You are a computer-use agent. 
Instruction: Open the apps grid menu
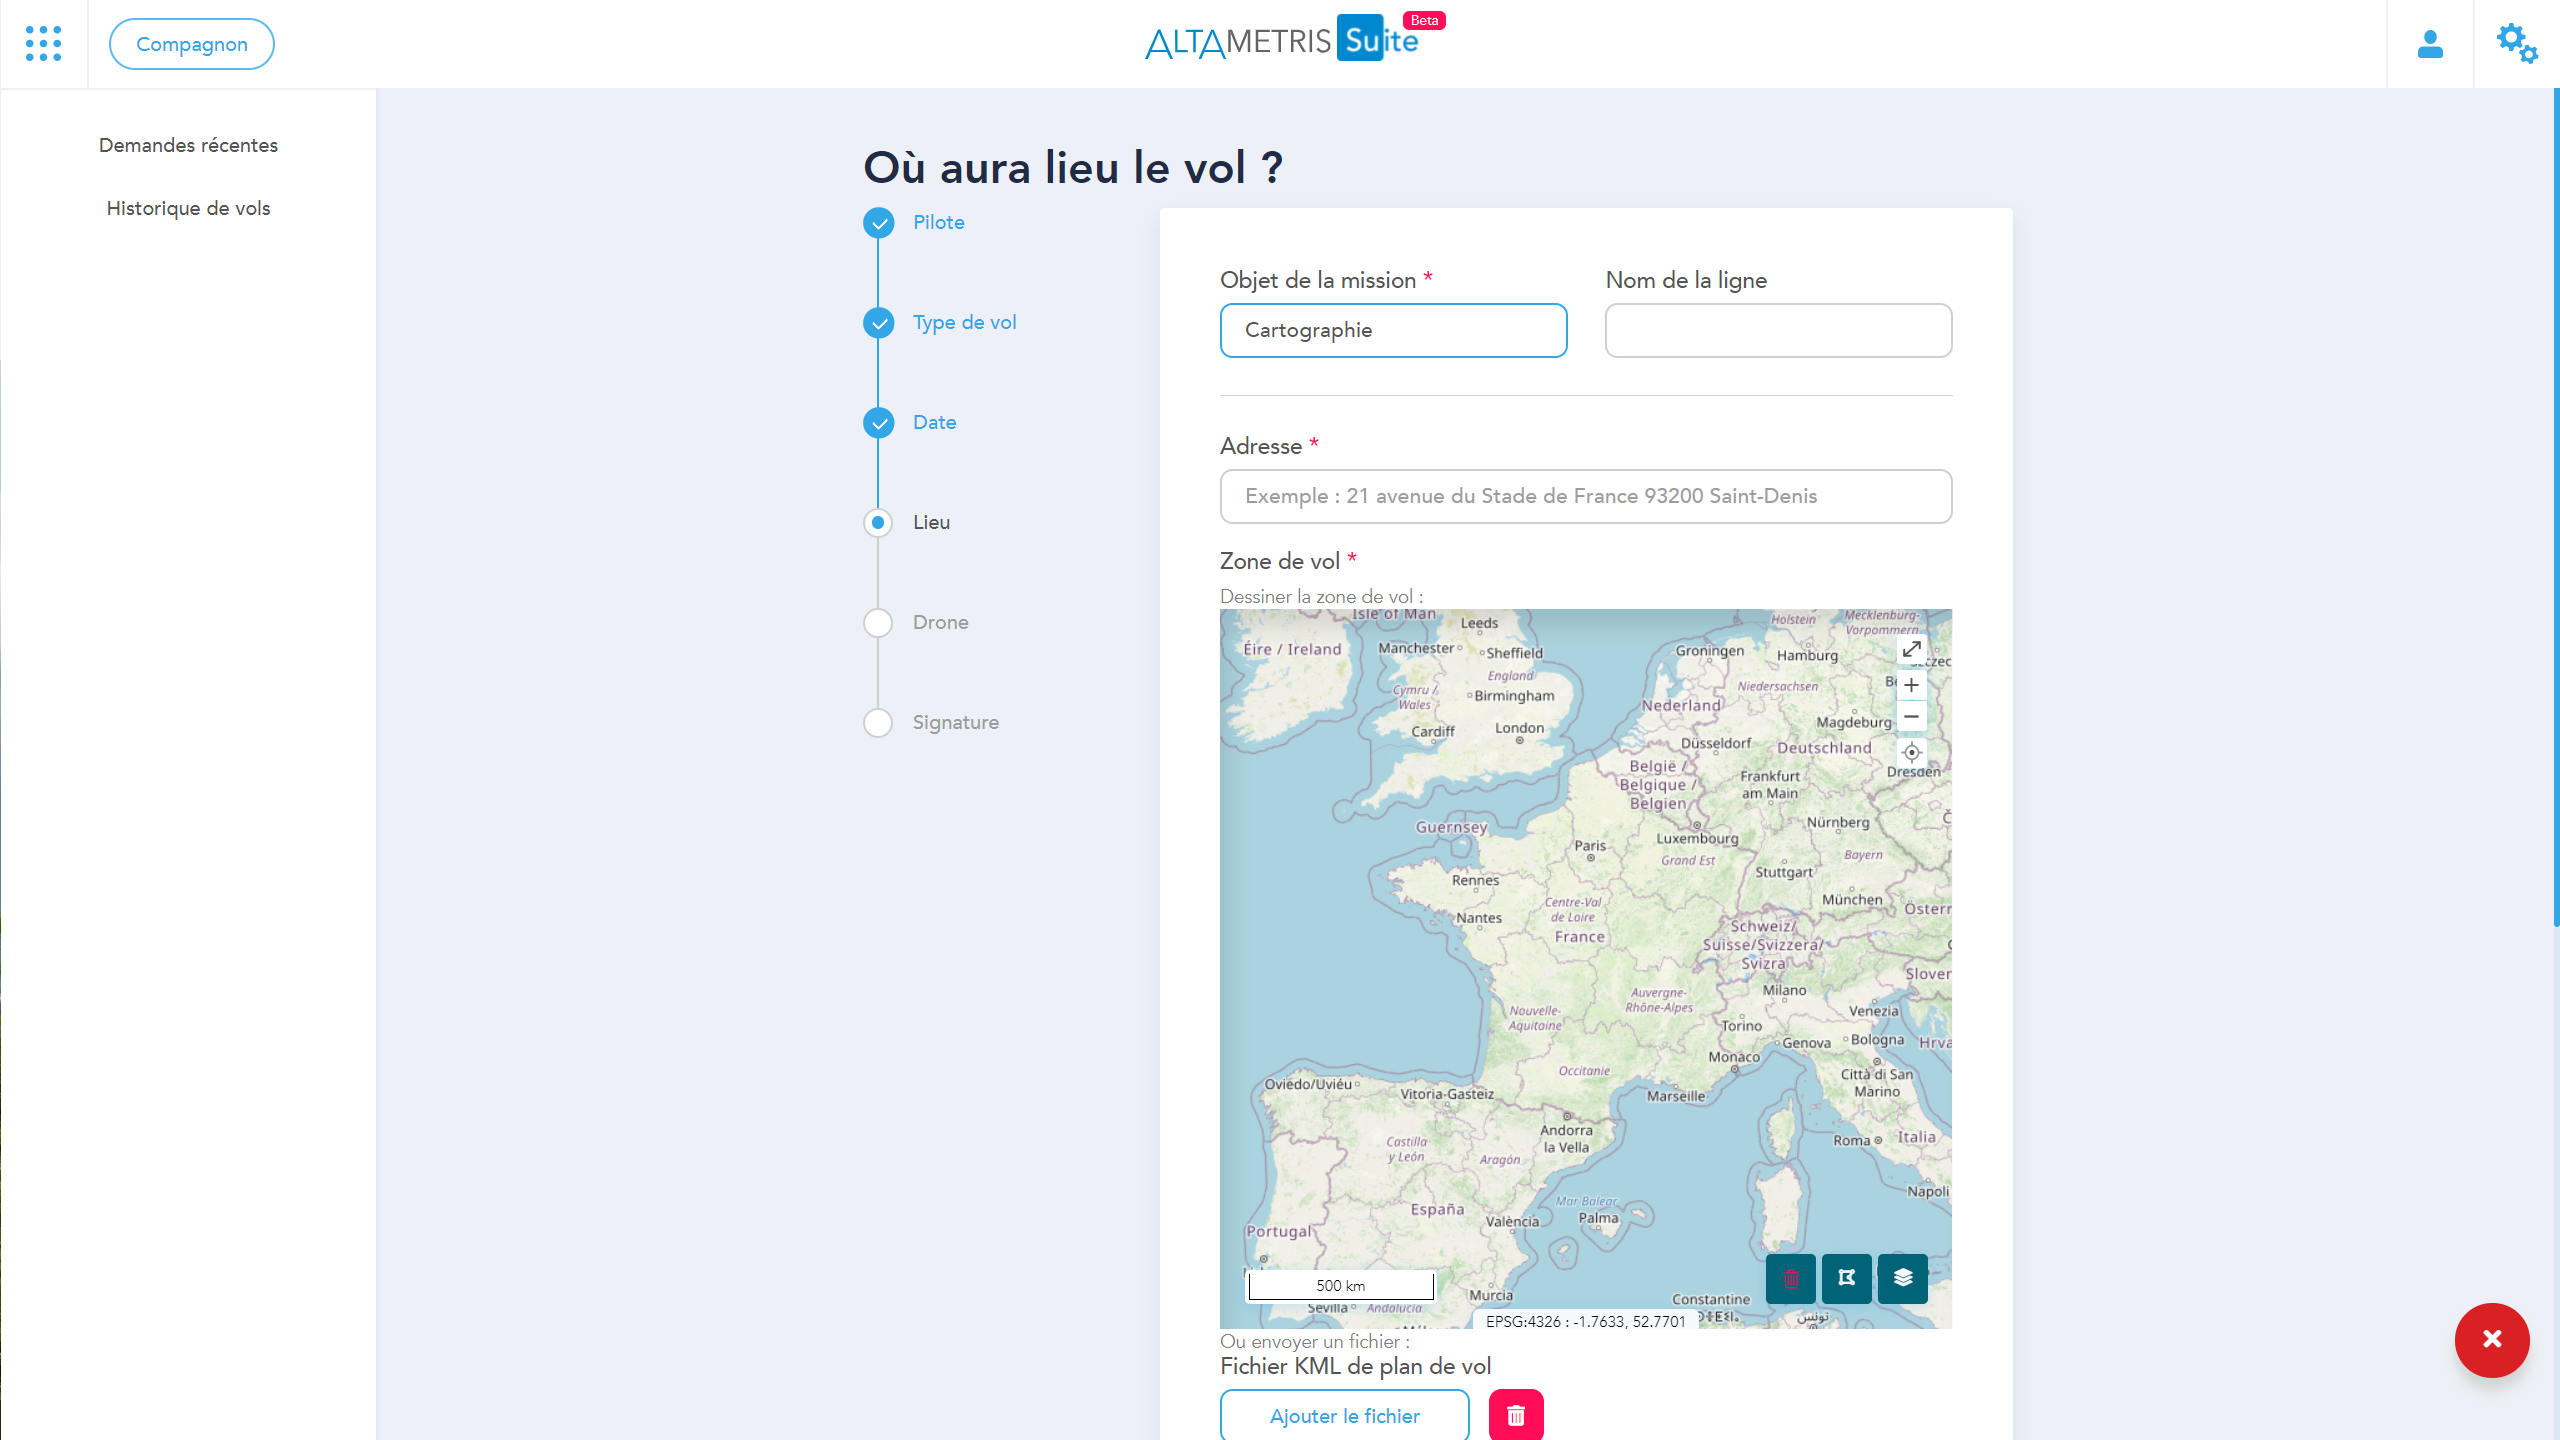44,44
